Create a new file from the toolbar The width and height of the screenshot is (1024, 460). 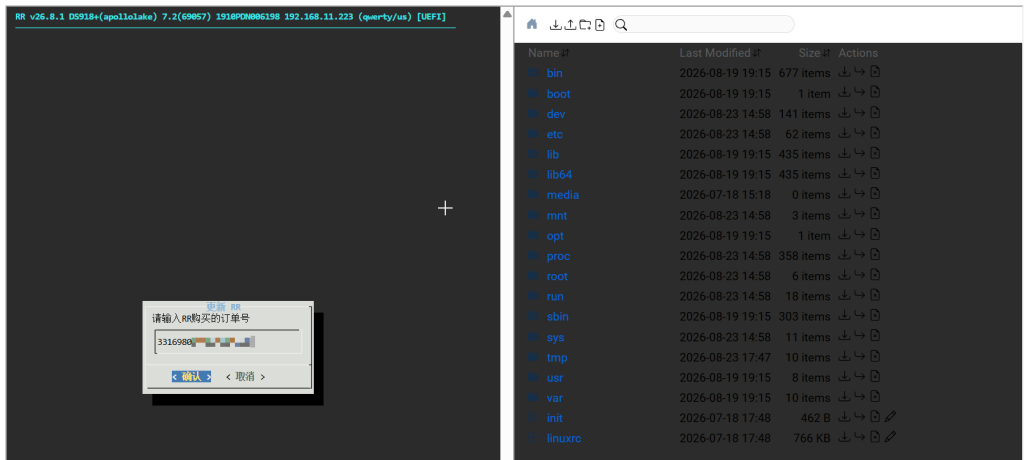tap(600, 25)
